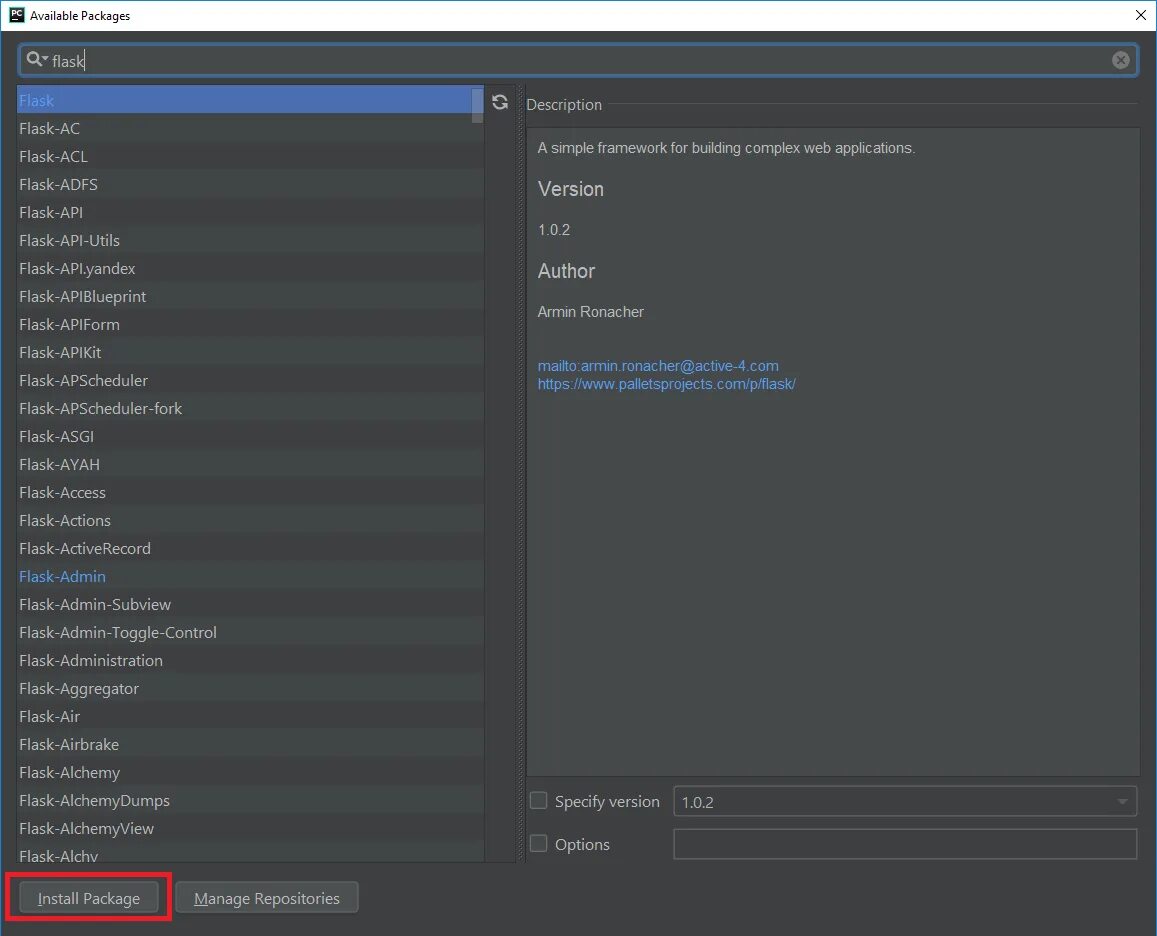Image resolution: width=1157 pixels, height=936 pixels.
Task: Select the Flask-ACL package
Action: [249, 156]
